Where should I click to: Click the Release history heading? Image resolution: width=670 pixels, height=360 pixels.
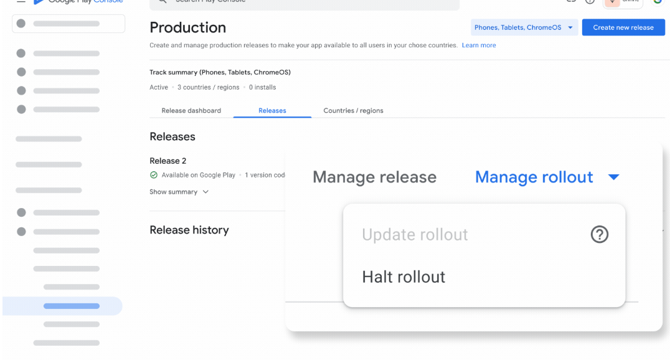(x=189, y=230)
